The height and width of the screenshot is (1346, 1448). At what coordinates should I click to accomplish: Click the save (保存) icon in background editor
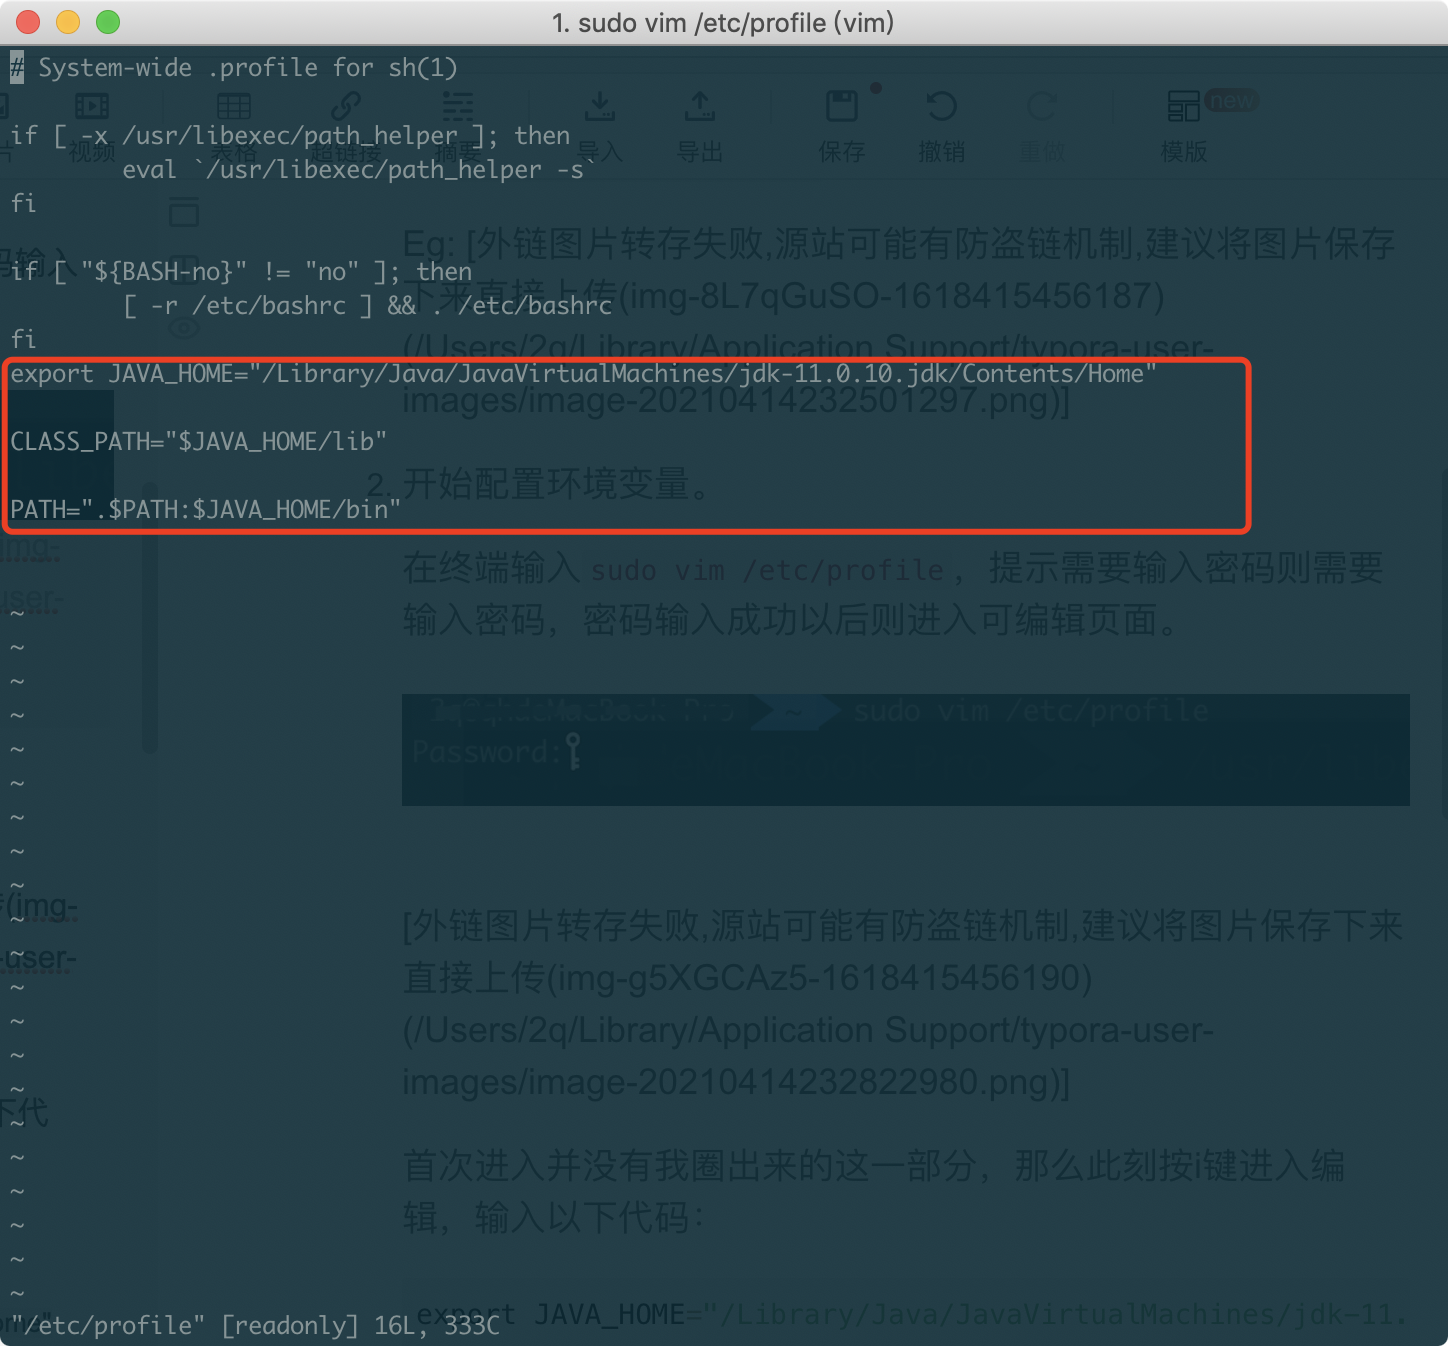[842, 106]
